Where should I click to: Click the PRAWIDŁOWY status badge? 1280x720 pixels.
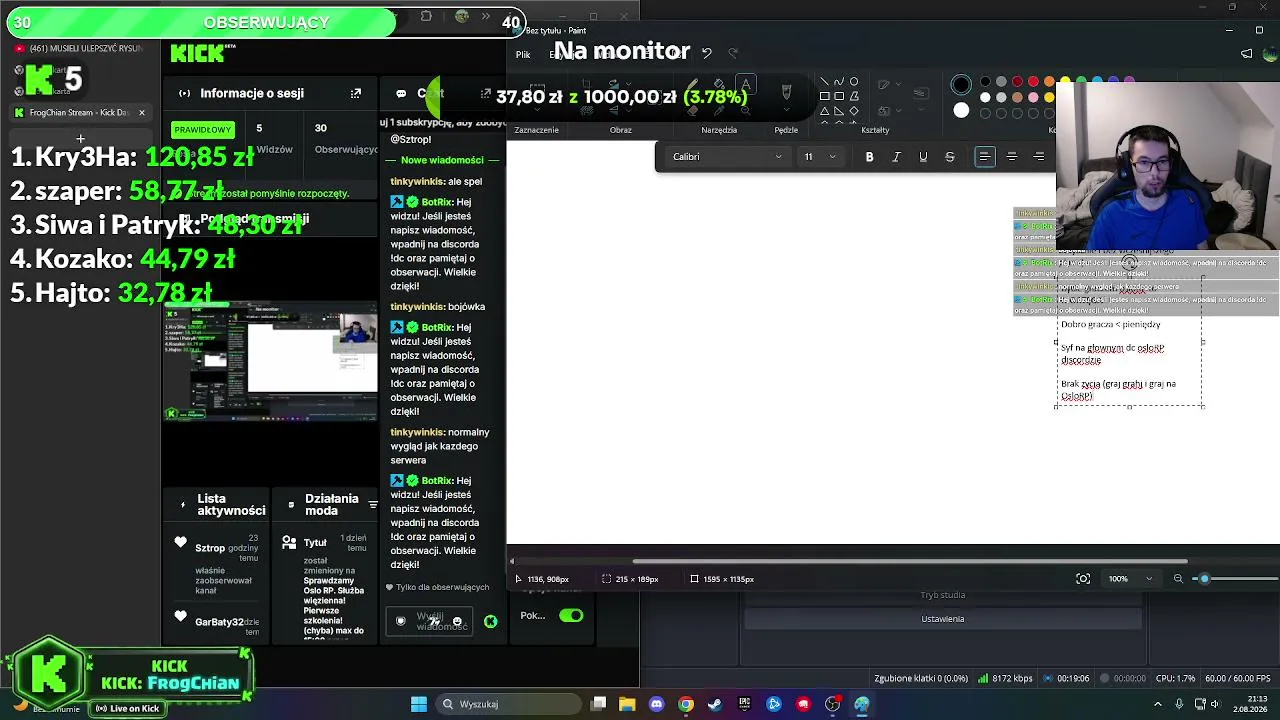point(202,129)
